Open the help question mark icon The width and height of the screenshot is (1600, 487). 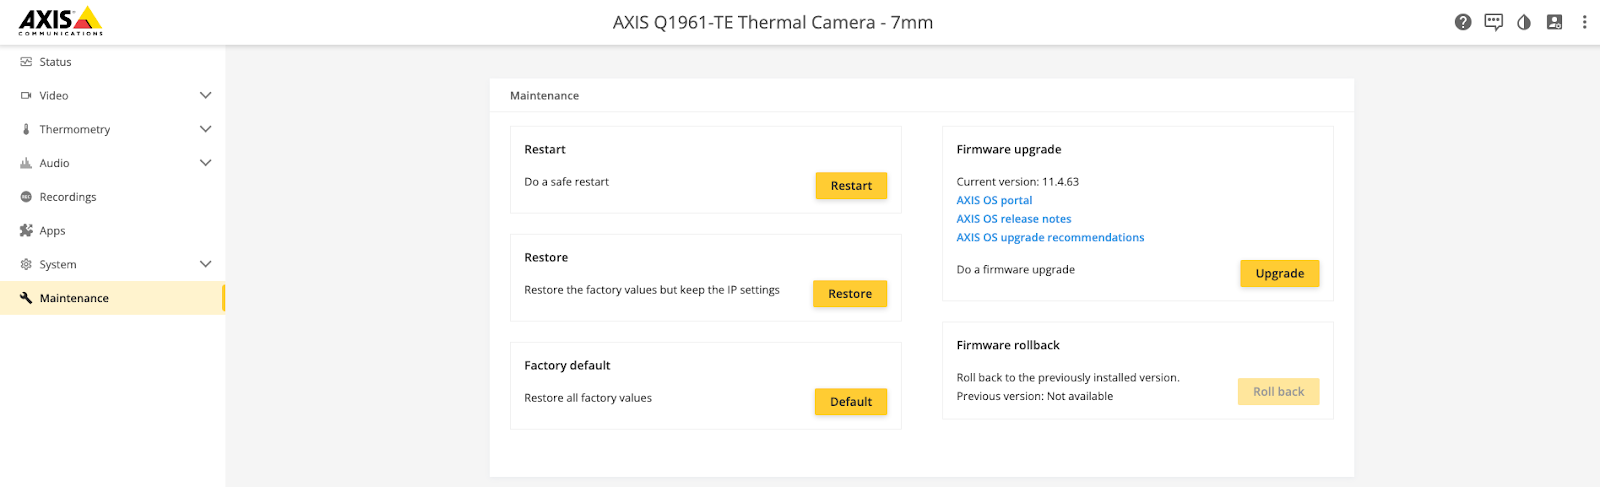(1463, 22)
